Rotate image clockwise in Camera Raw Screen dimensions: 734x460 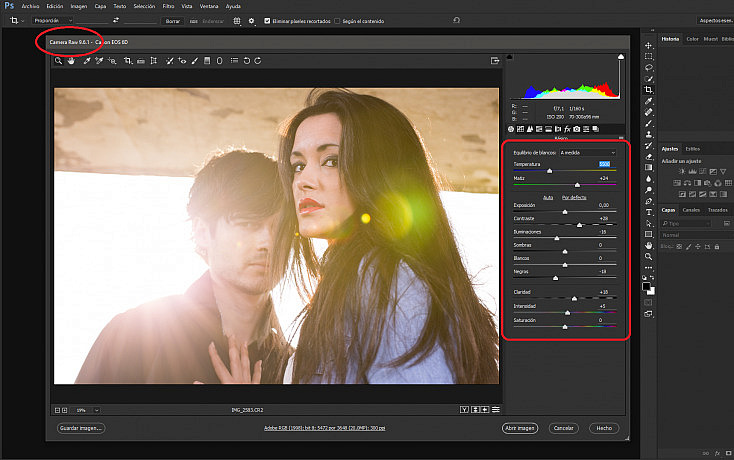(258, 61)
